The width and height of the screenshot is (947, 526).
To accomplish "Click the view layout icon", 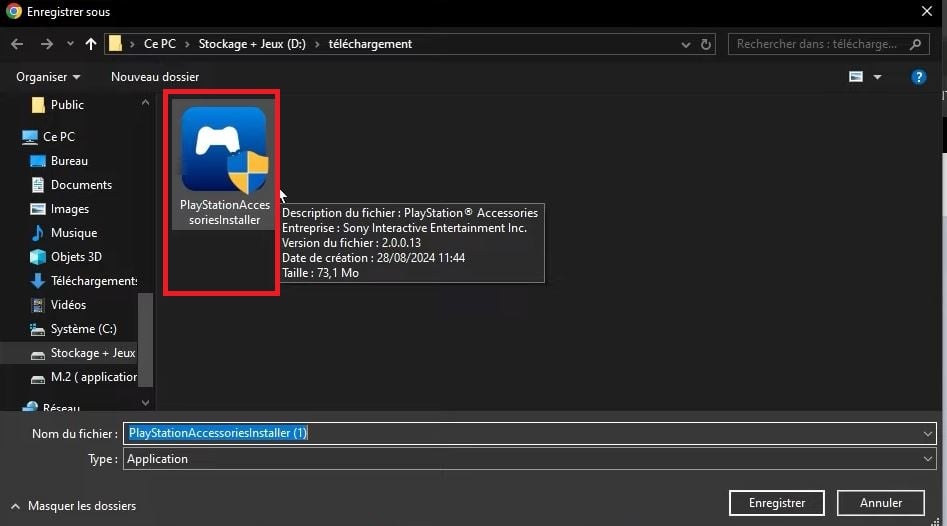I will point(856,77).
